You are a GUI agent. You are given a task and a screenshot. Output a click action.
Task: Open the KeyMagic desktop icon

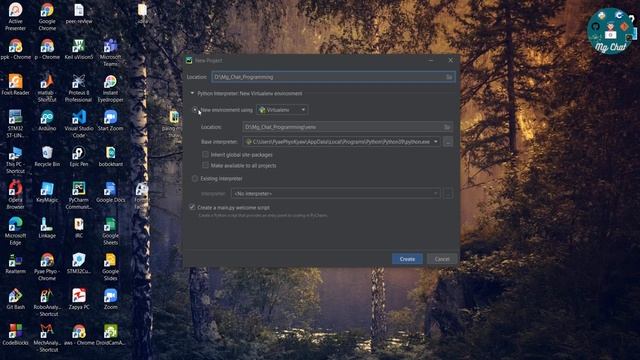pyautogui.click(x=47, y=192)
